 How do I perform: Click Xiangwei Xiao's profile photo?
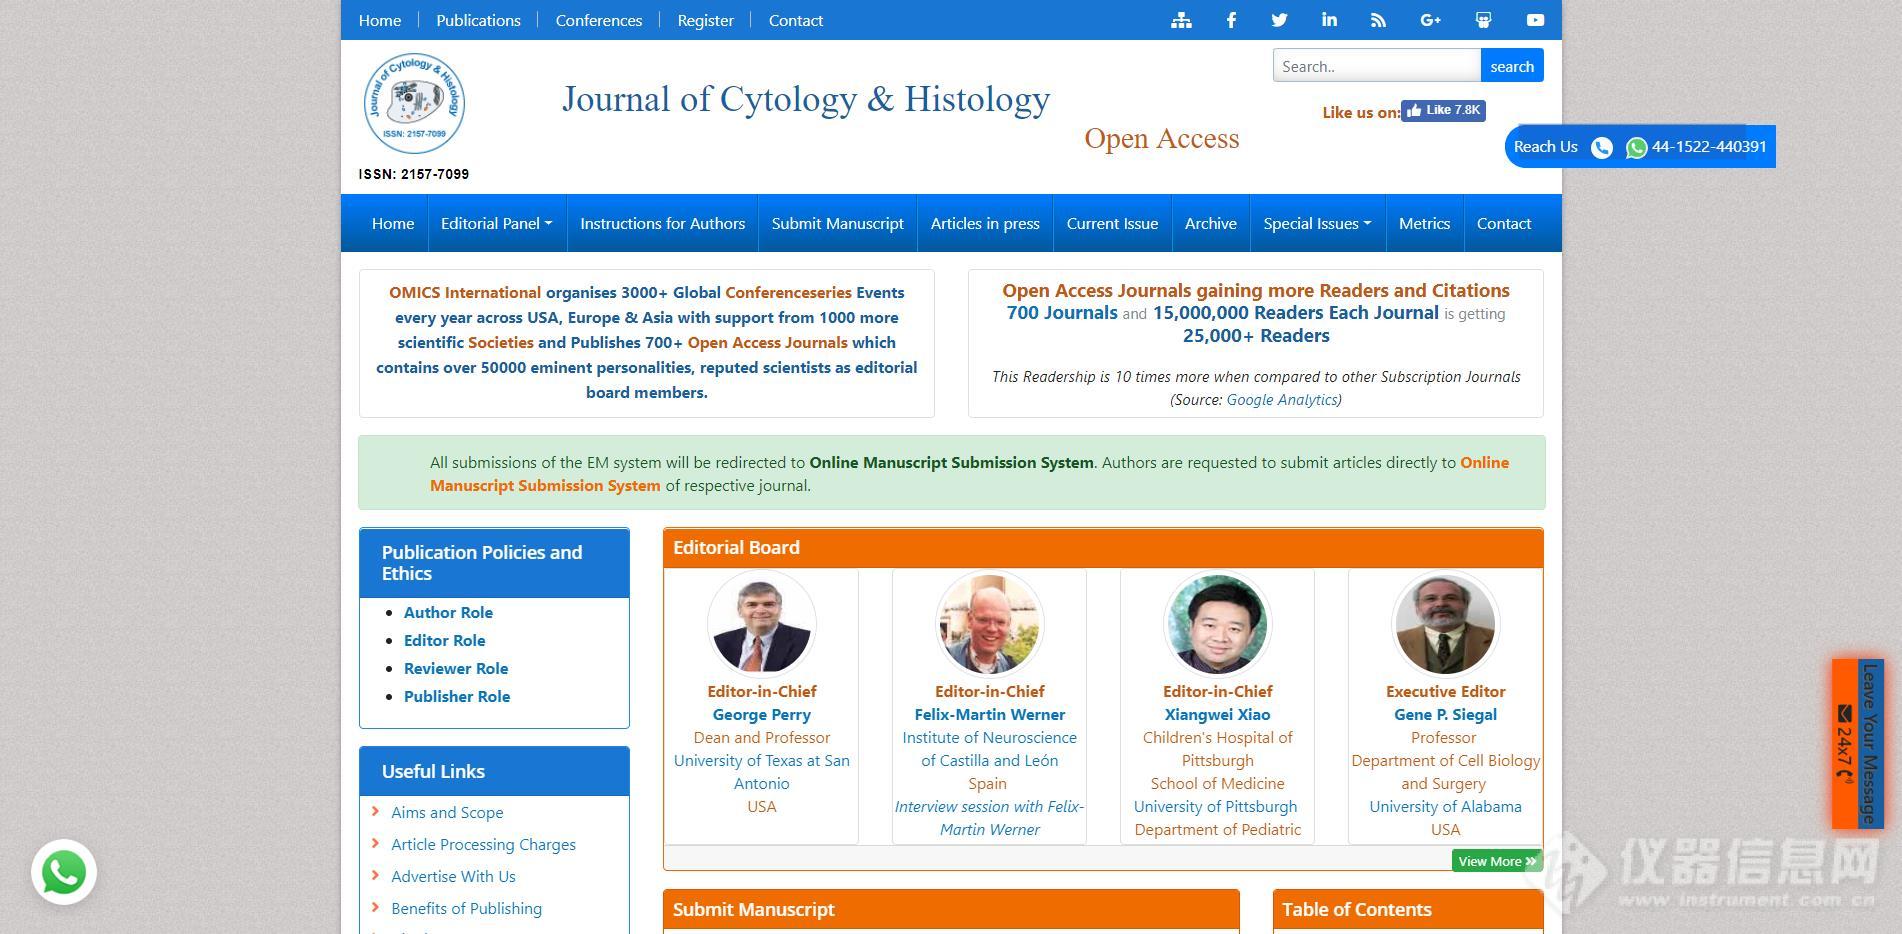1218,624
